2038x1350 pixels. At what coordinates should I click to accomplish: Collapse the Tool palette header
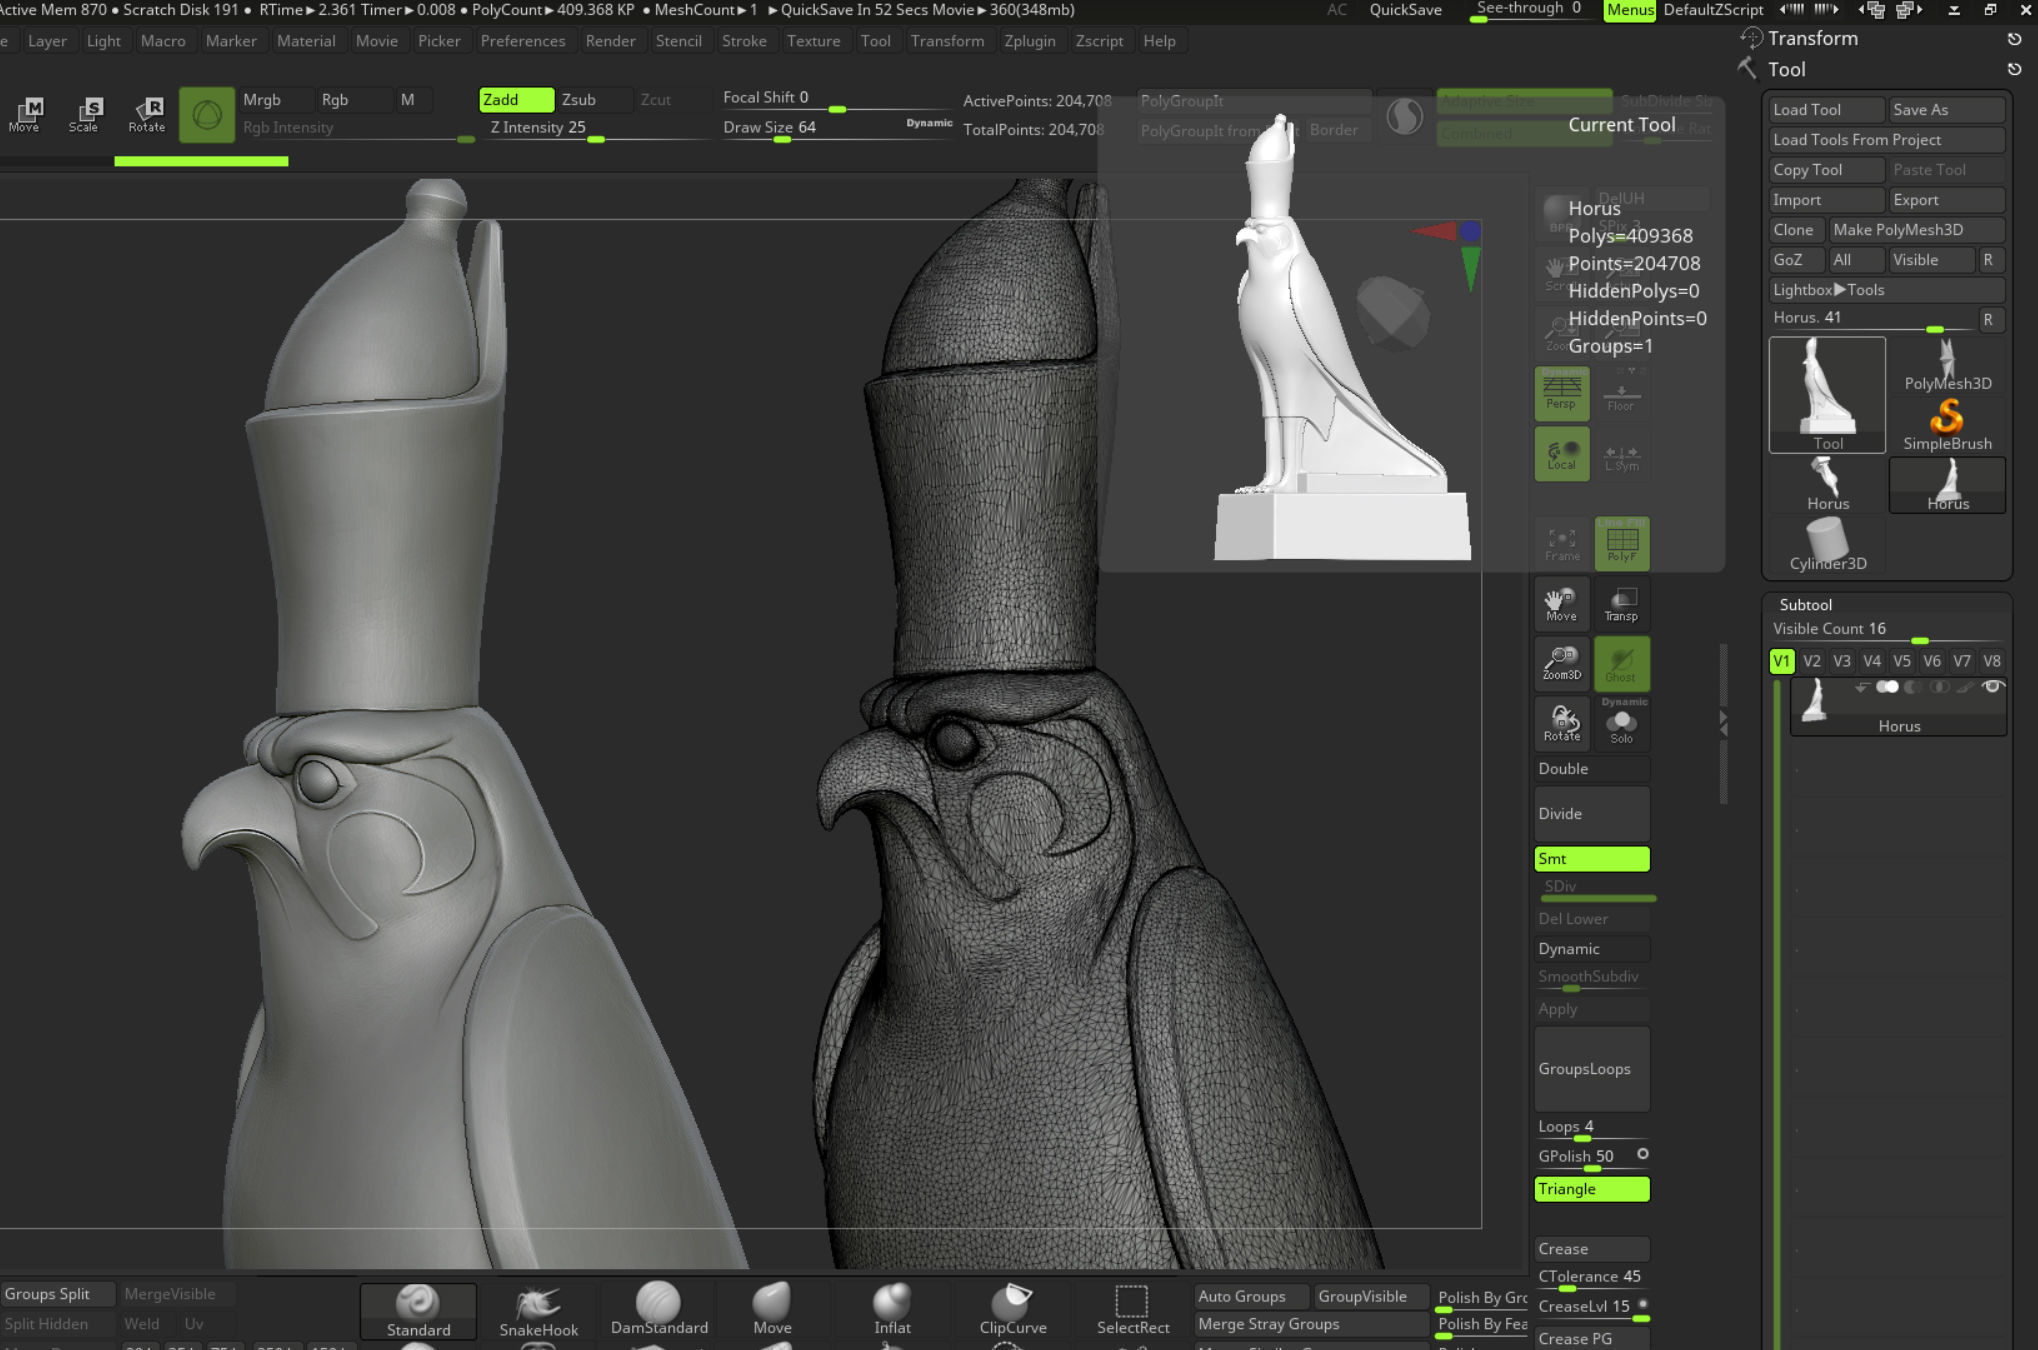pyautogui.click(x=1786, y=69)
